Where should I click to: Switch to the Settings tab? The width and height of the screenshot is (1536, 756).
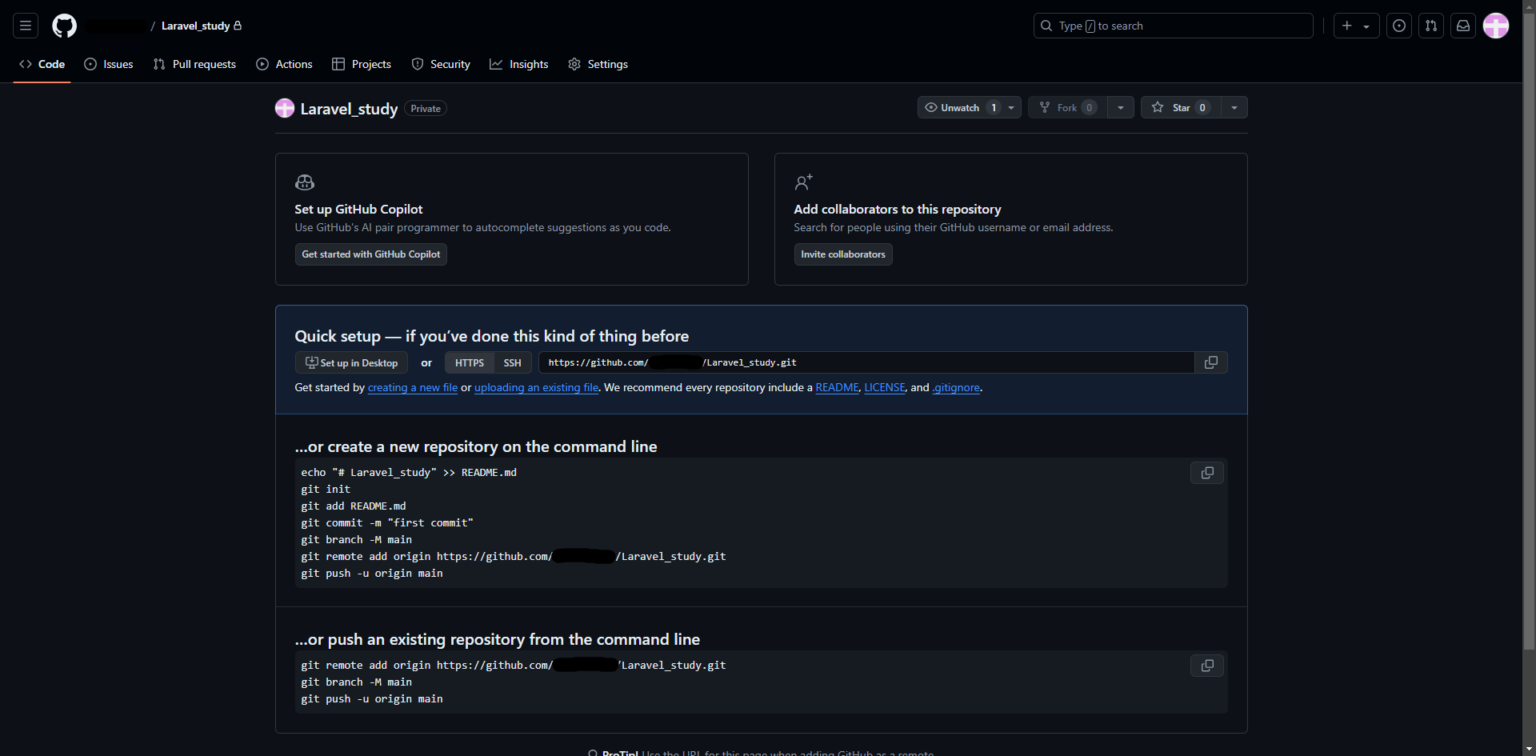click(606, 63)
